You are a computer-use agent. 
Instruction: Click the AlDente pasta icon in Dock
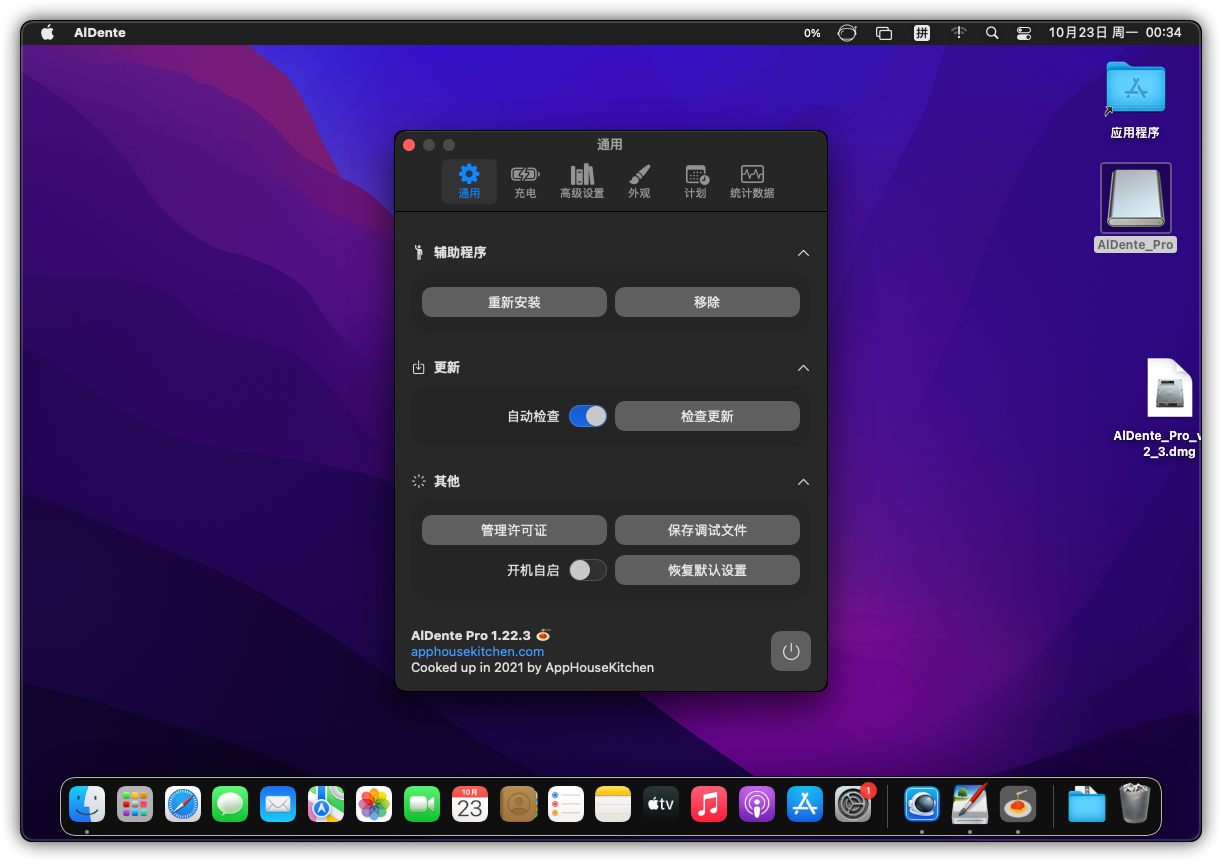pos(1018,803)
